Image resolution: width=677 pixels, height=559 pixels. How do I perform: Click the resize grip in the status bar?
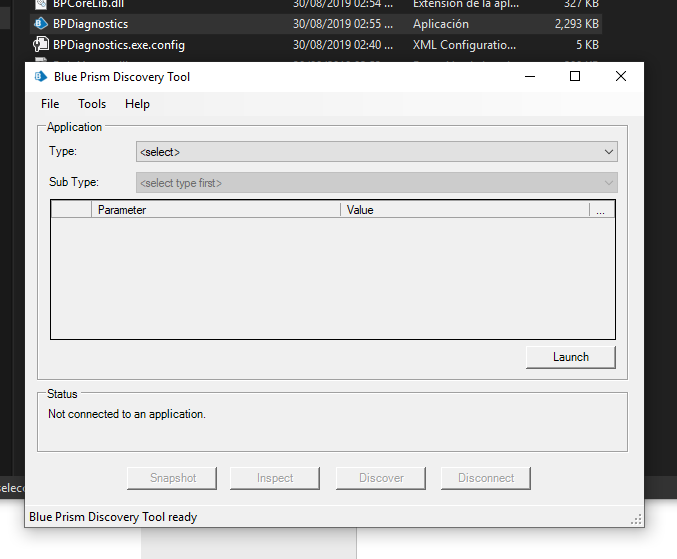636,519
